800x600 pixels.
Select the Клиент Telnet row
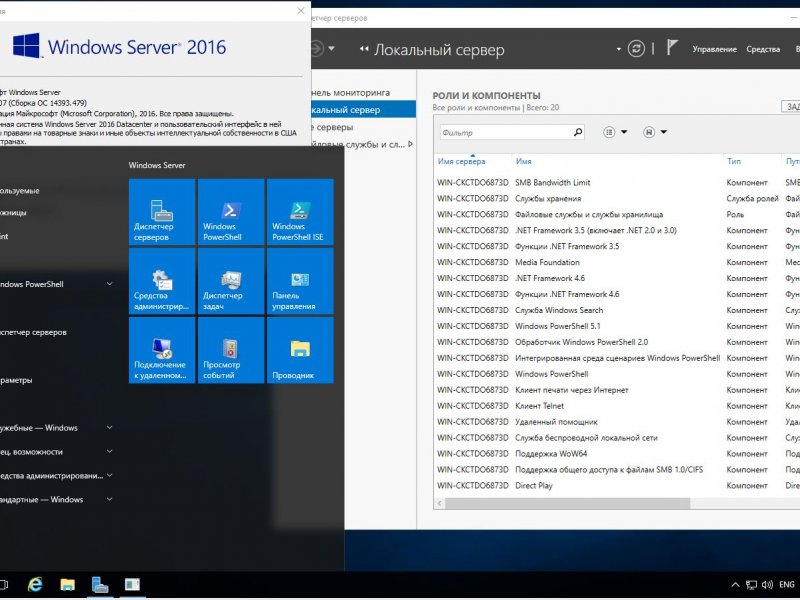617,406
